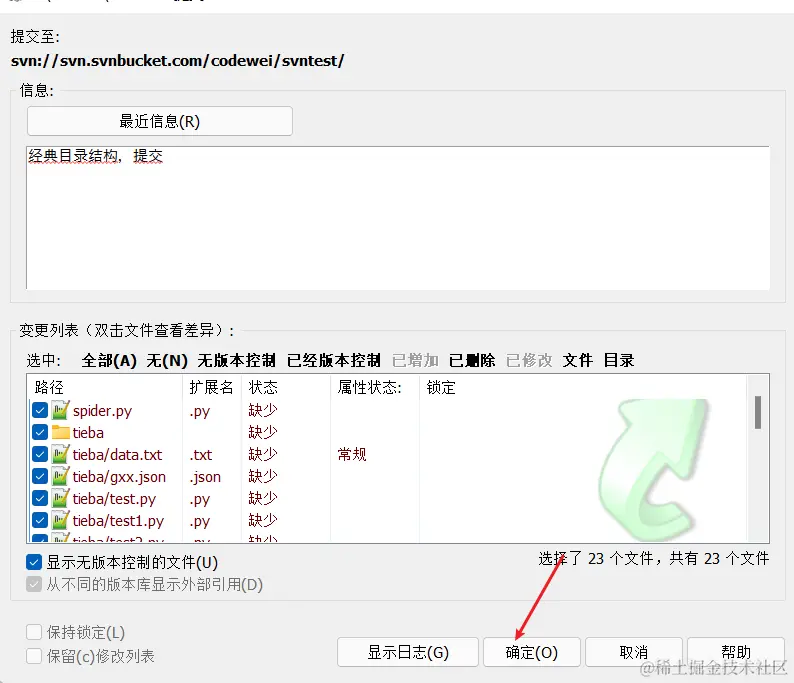Click the tieba/gxx.json file icon
The width and height of the screenshot is (794, 683).
(60, 476)
